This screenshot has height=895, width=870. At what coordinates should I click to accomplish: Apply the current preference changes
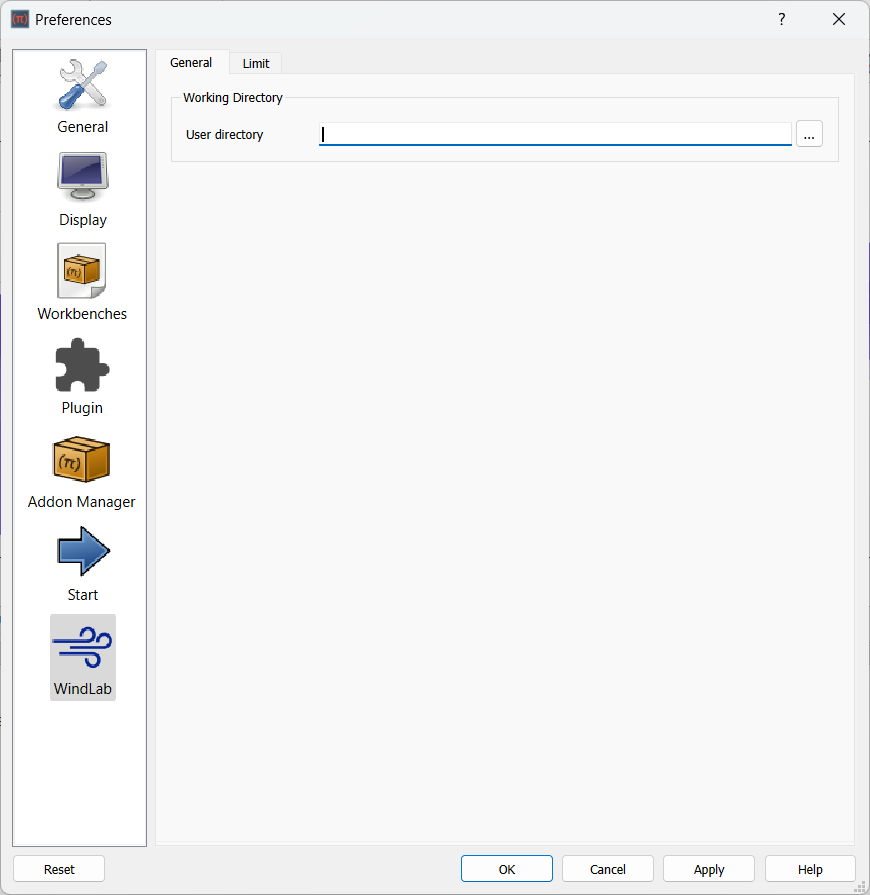click(x=708, y=868)
